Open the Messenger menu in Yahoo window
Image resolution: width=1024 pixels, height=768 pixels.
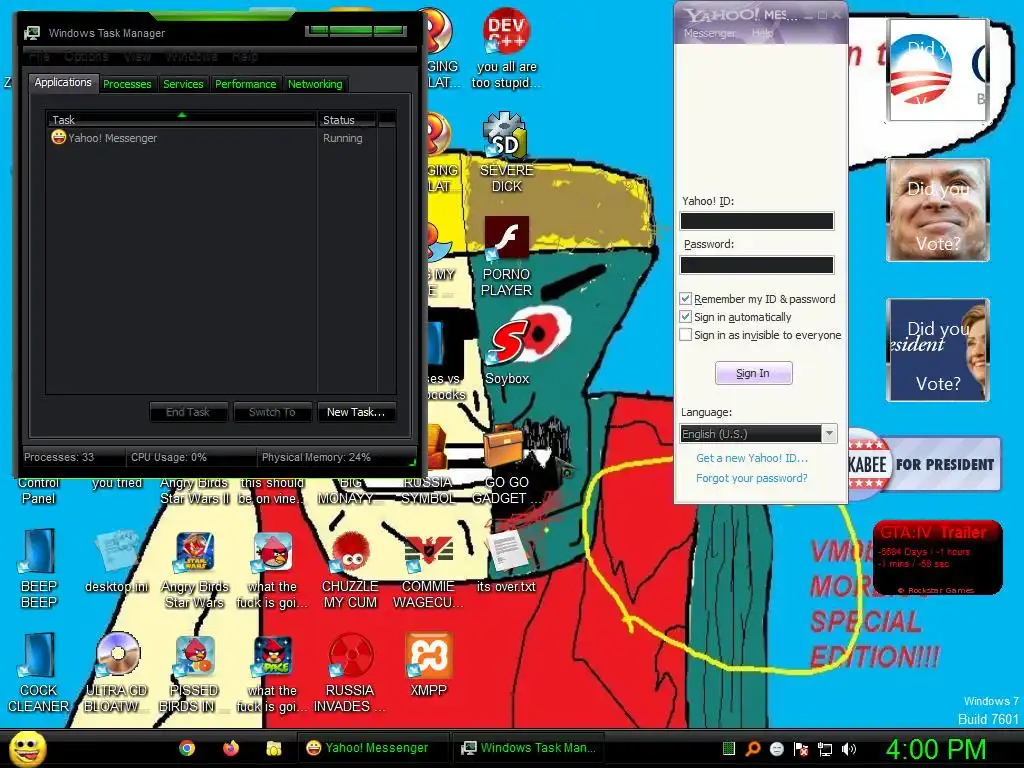pos(709,33)
